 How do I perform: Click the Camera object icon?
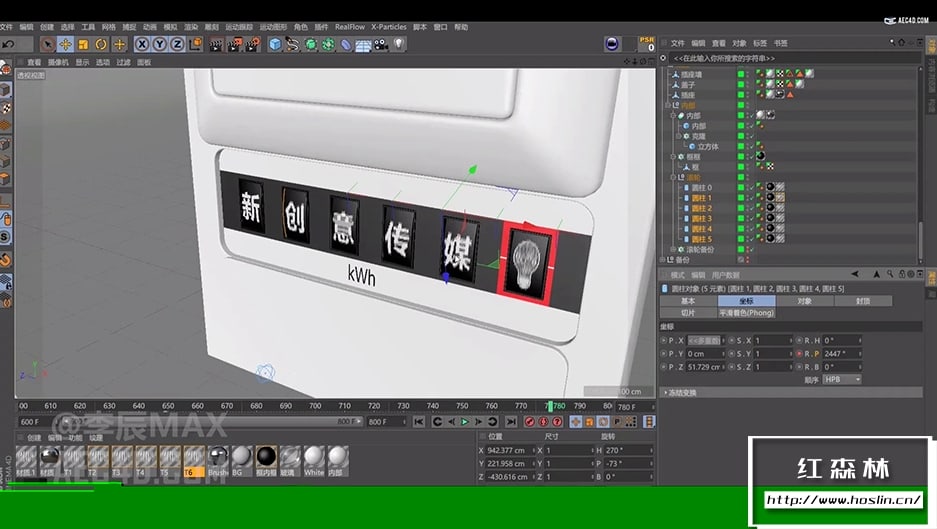point(381,44)
